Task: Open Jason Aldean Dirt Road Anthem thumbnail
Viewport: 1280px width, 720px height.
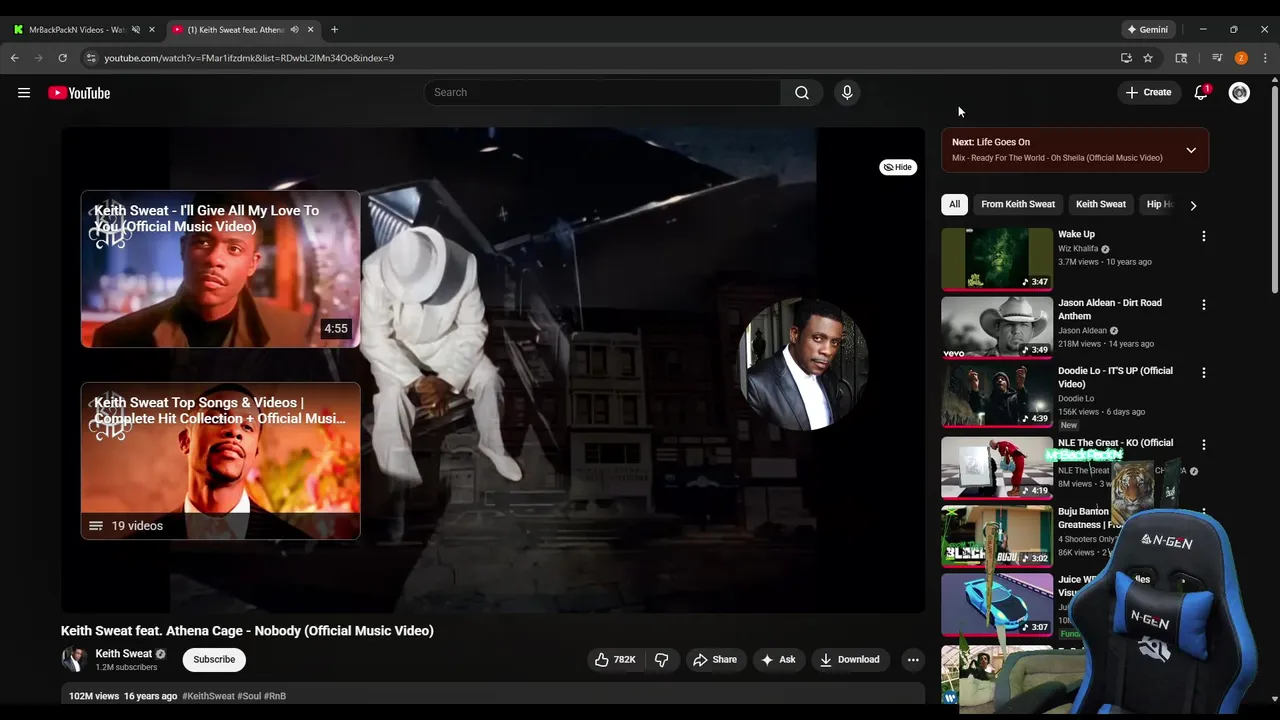Action: coord(997,327)
